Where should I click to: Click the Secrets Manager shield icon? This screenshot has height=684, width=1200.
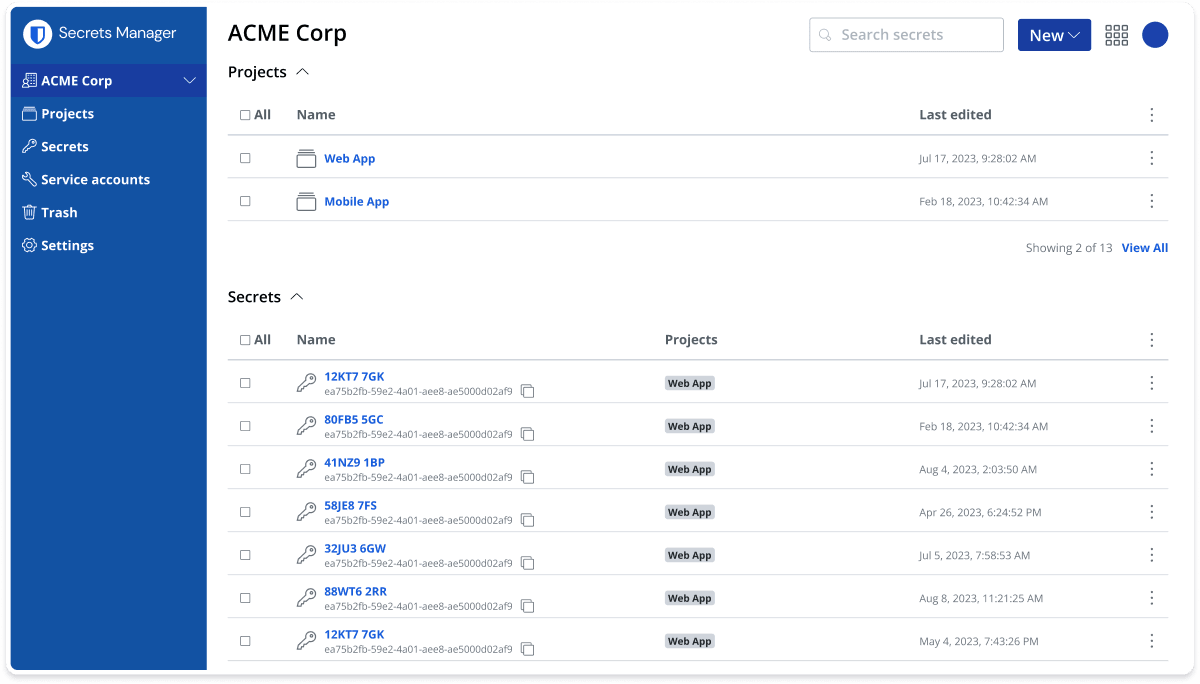pyautogui.click(x=37, y=34)
